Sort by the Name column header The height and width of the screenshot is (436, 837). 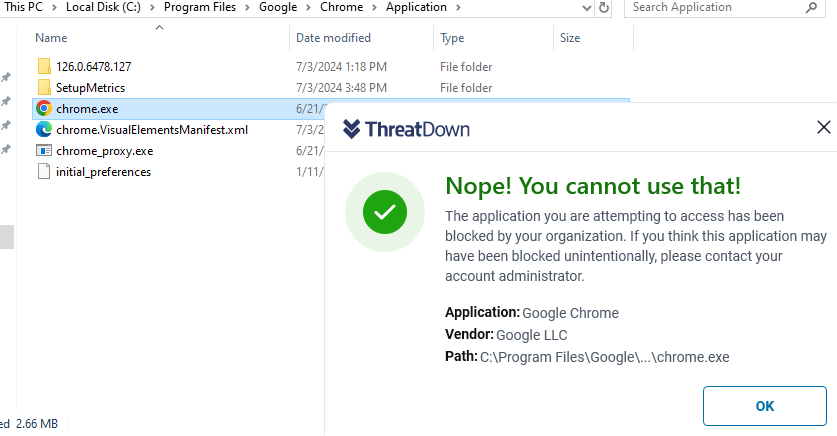pyautogui.click(x=51, y=38)
